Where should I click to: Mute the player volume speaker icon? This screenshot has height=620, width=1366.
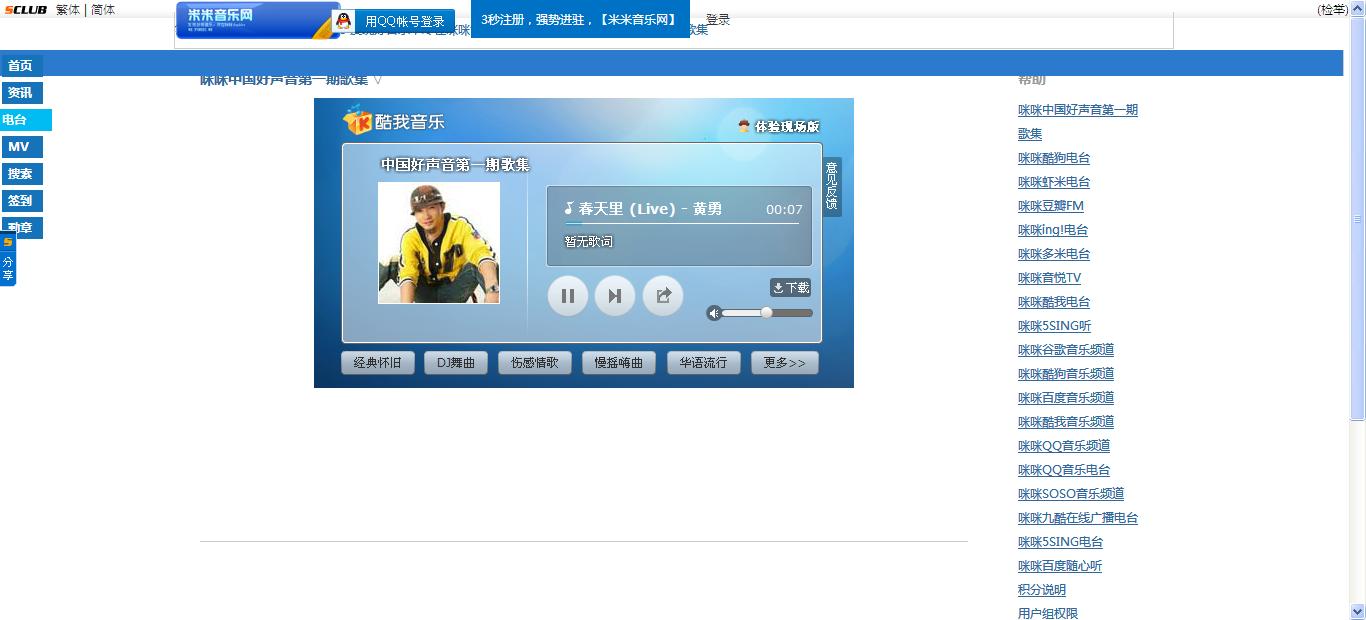714,313
